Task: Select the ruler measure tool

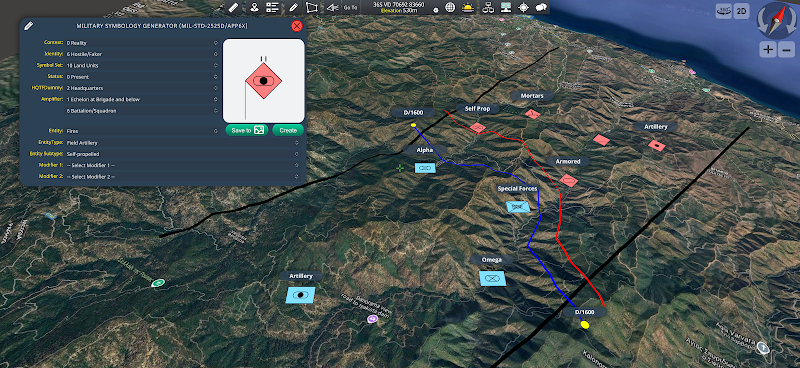Action: 233,7
